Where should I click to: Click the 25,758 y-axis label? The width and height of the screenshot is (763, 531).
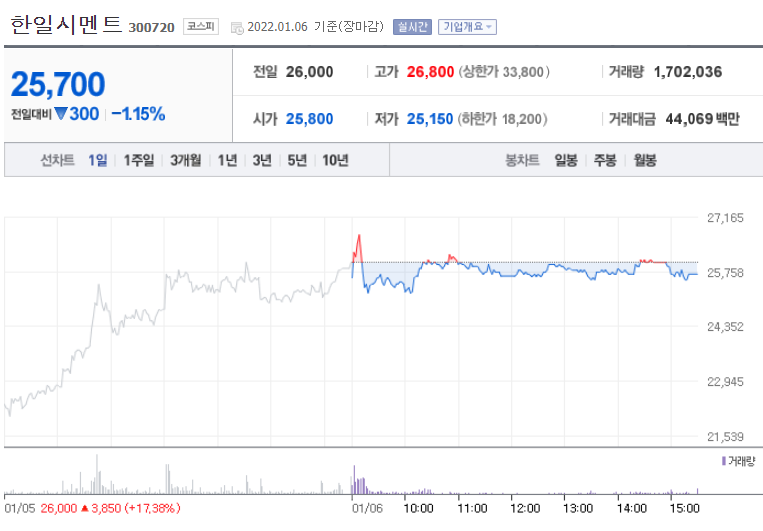(725, 273)
